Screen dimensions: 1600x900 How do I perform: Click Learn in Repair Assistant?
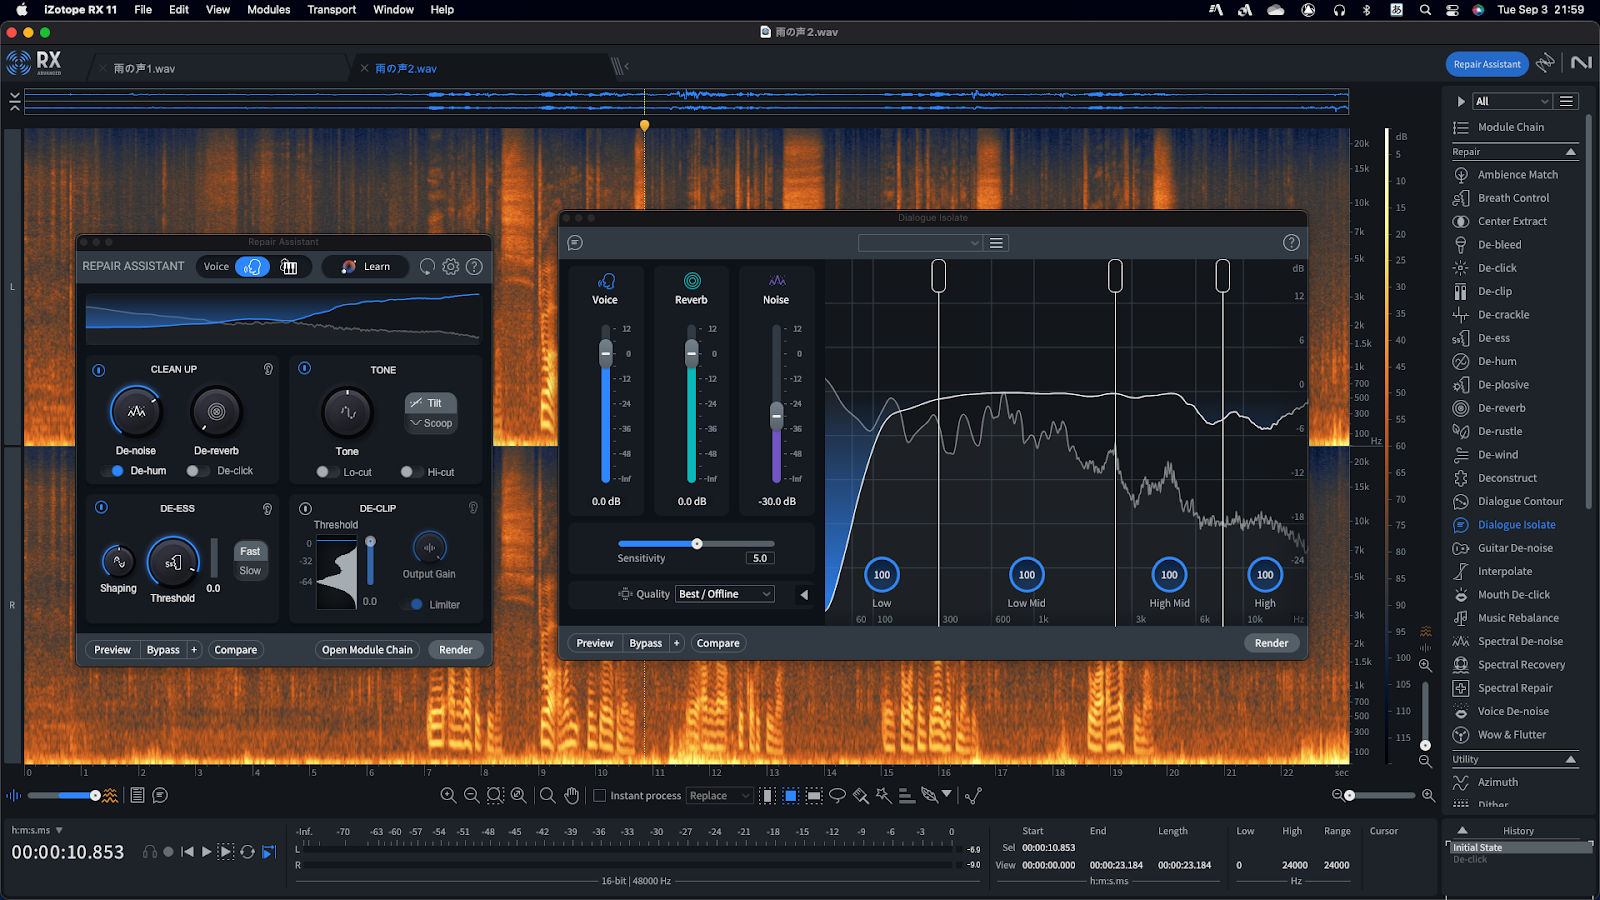tap(365, 267)
